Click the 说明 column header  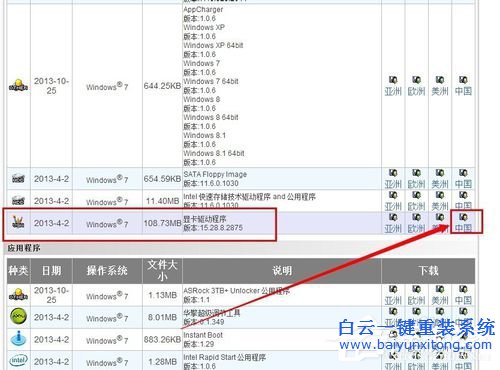tap(282, 270)
